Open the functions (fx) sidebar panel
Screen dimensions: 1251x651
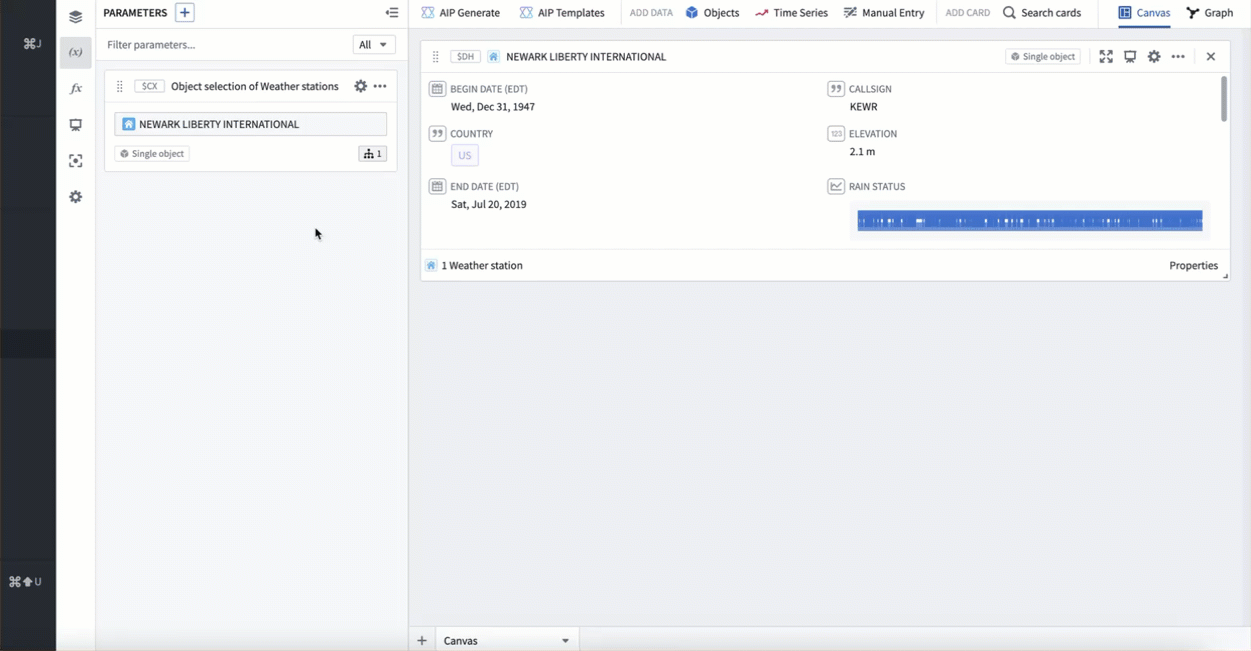point(75,89)
